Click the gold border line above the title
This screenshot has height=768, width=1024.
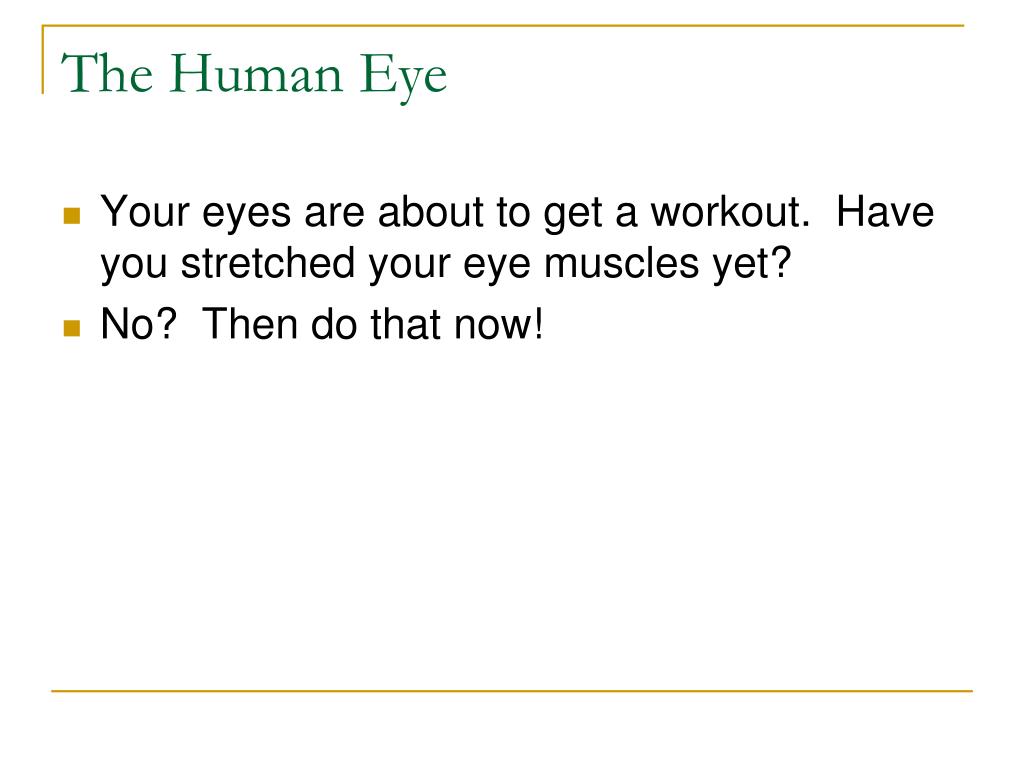[x=503, y=25]
